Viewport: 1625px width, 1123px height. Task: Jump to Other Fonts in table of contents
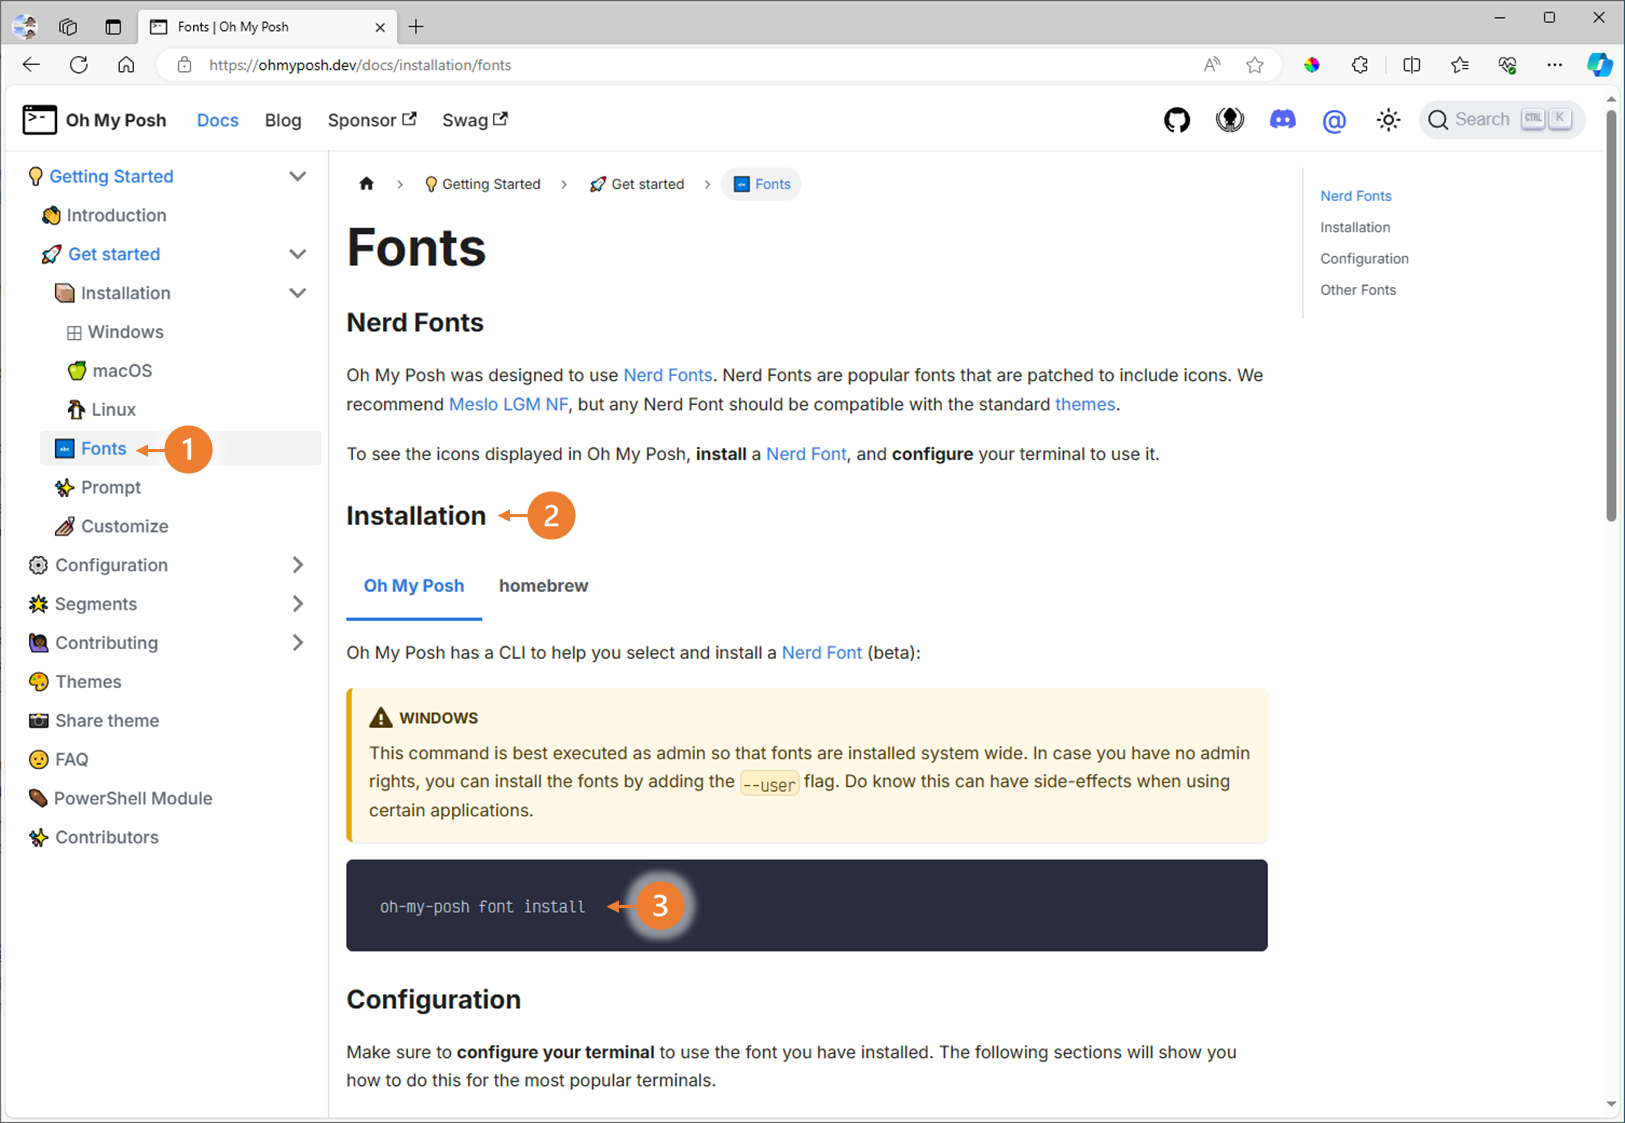[1358, 290]
